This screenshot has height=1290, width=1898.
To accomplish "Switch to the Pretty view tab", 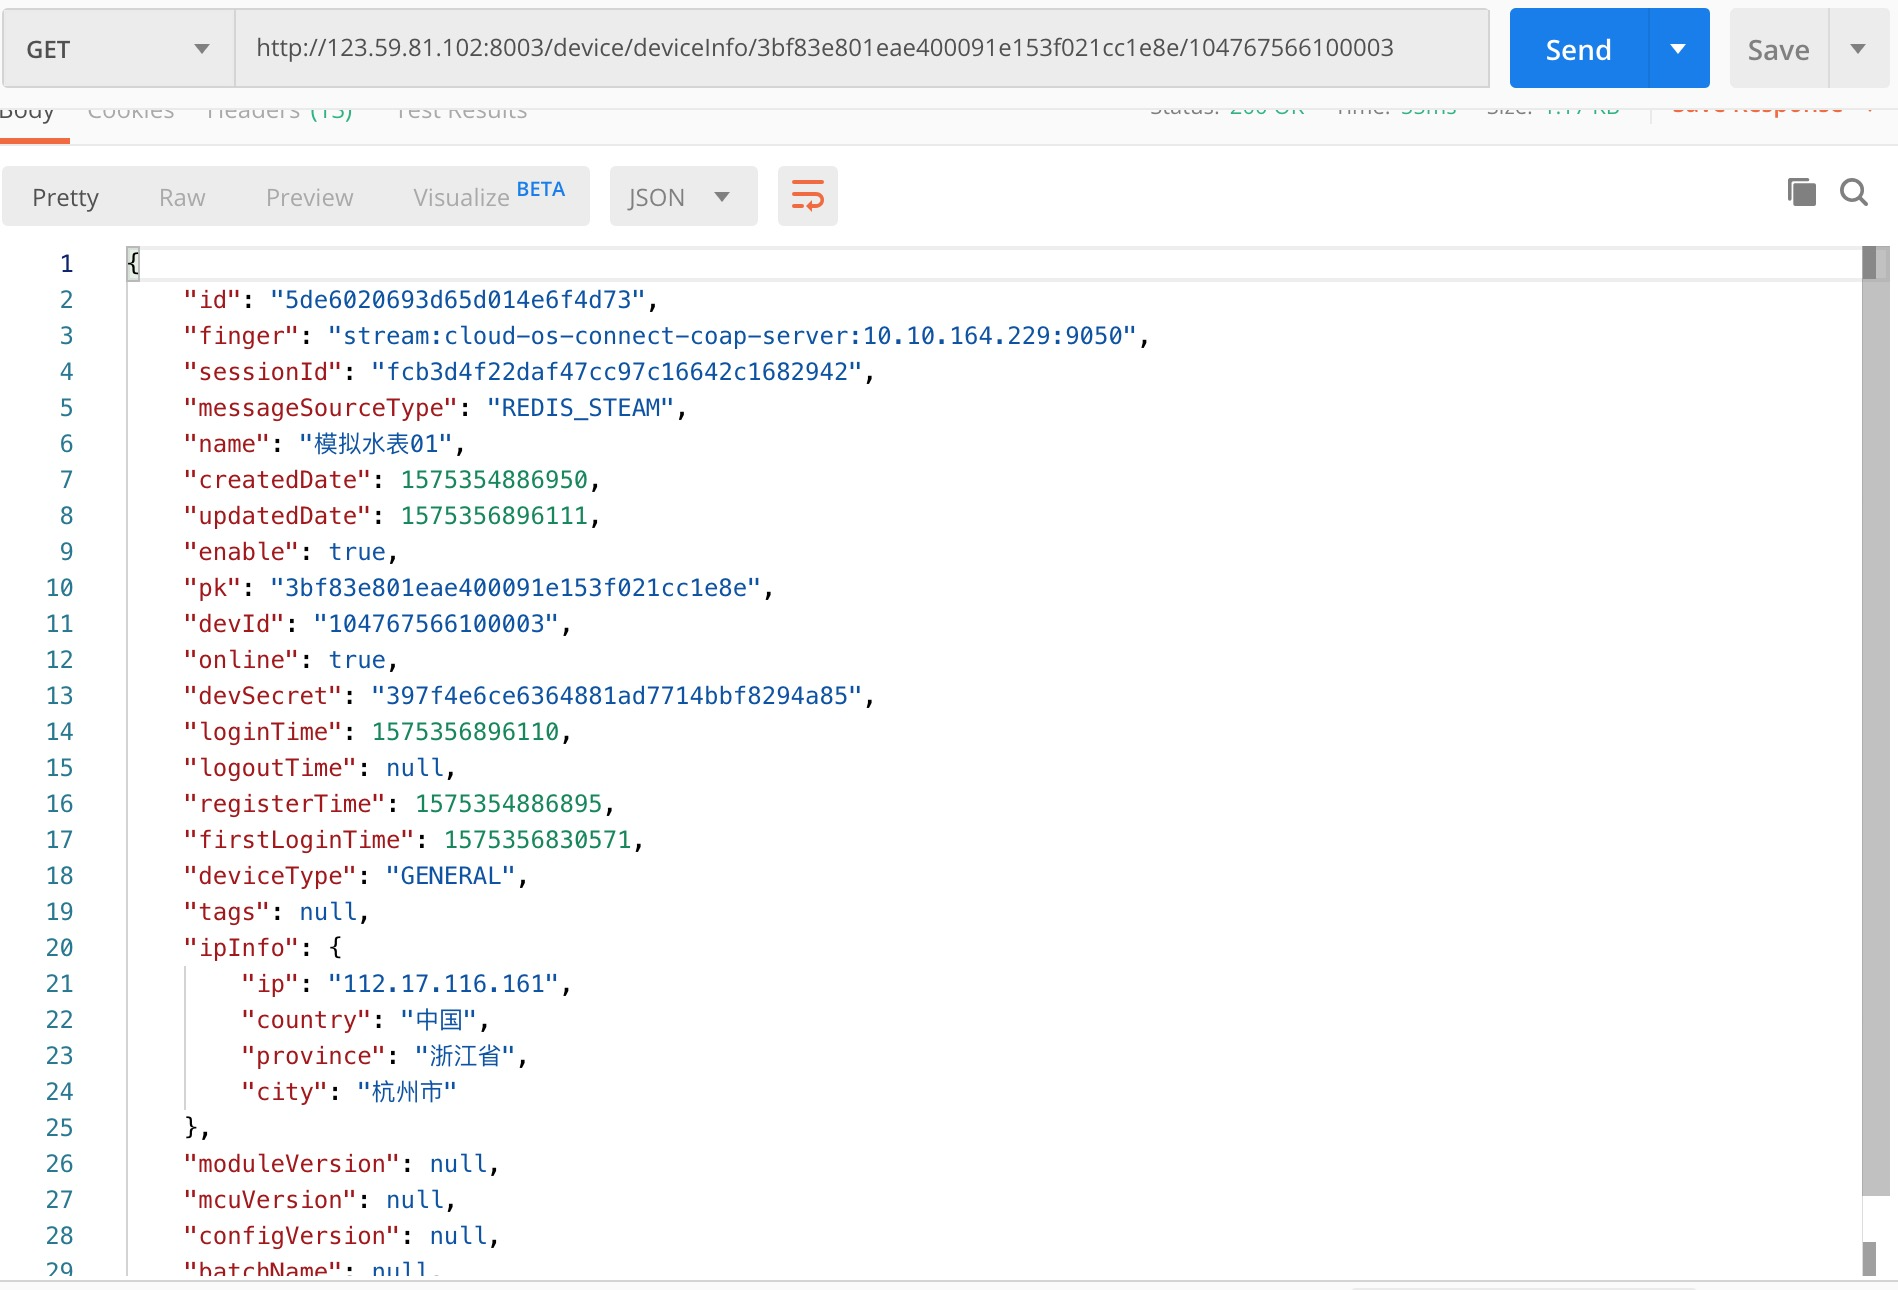I will pos(65,197).
